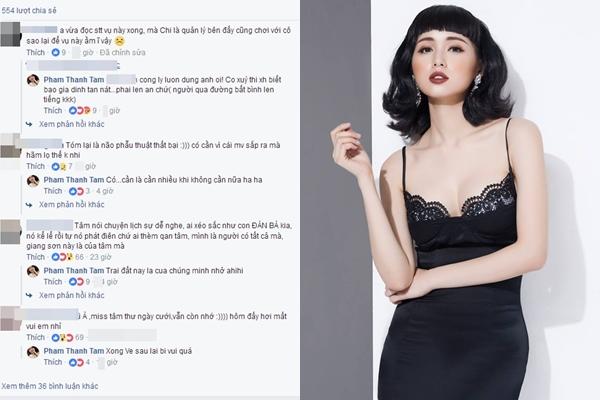Open 'Xem thêm 36 bình luận khác' link
The width and height of the screenshot is (600, 400).
(50, 386)
